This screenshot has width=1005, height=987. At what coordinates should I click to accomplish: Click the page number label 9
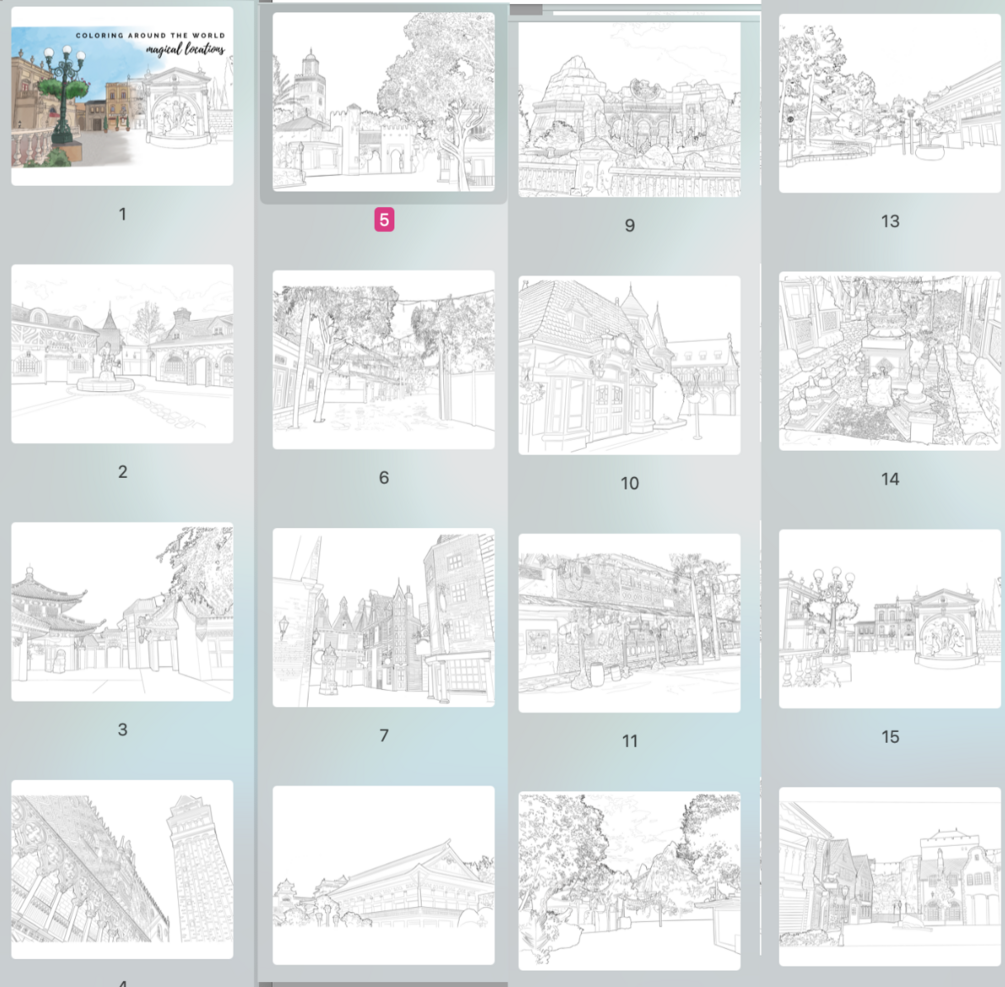629,225
